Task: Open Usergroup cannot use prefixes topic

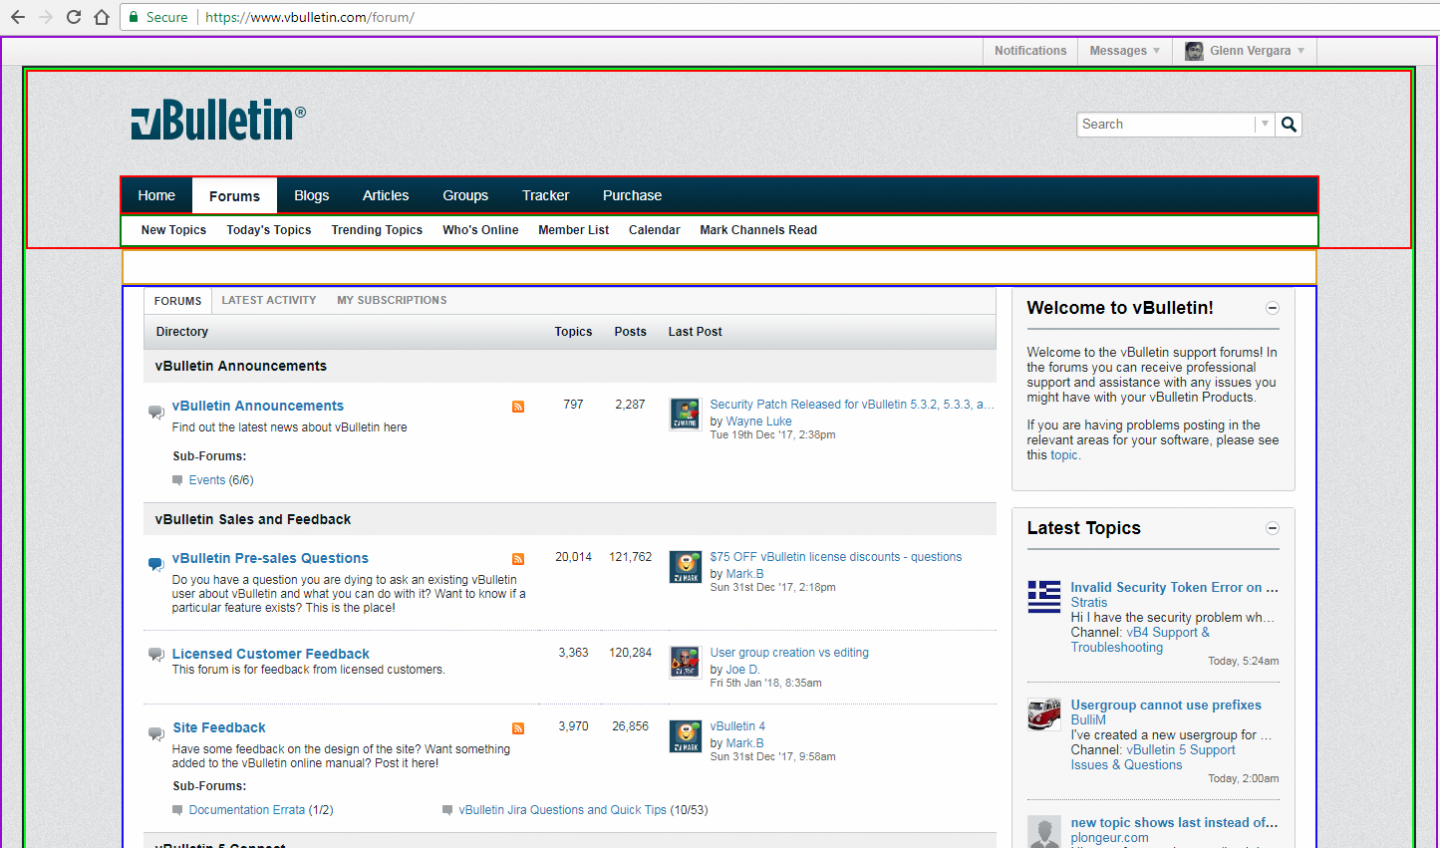Action: pos(1166,705)
